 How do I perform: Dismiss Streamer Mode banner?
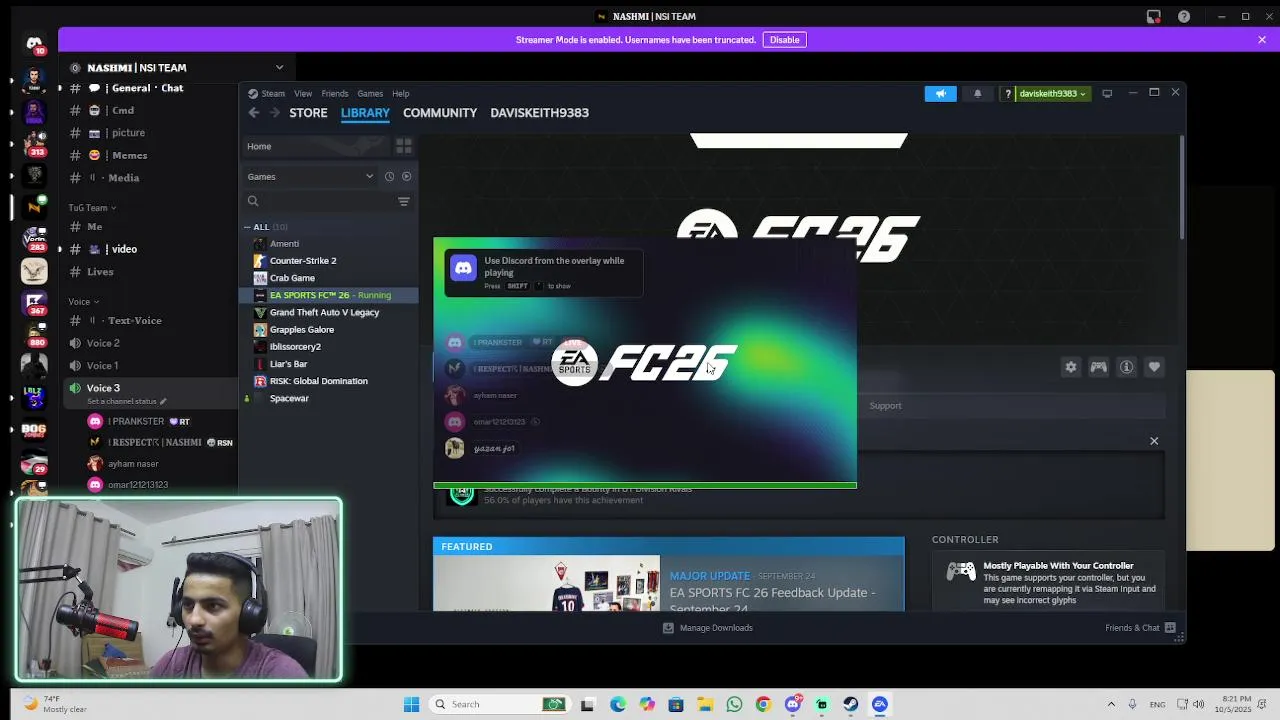point(1262,40)
